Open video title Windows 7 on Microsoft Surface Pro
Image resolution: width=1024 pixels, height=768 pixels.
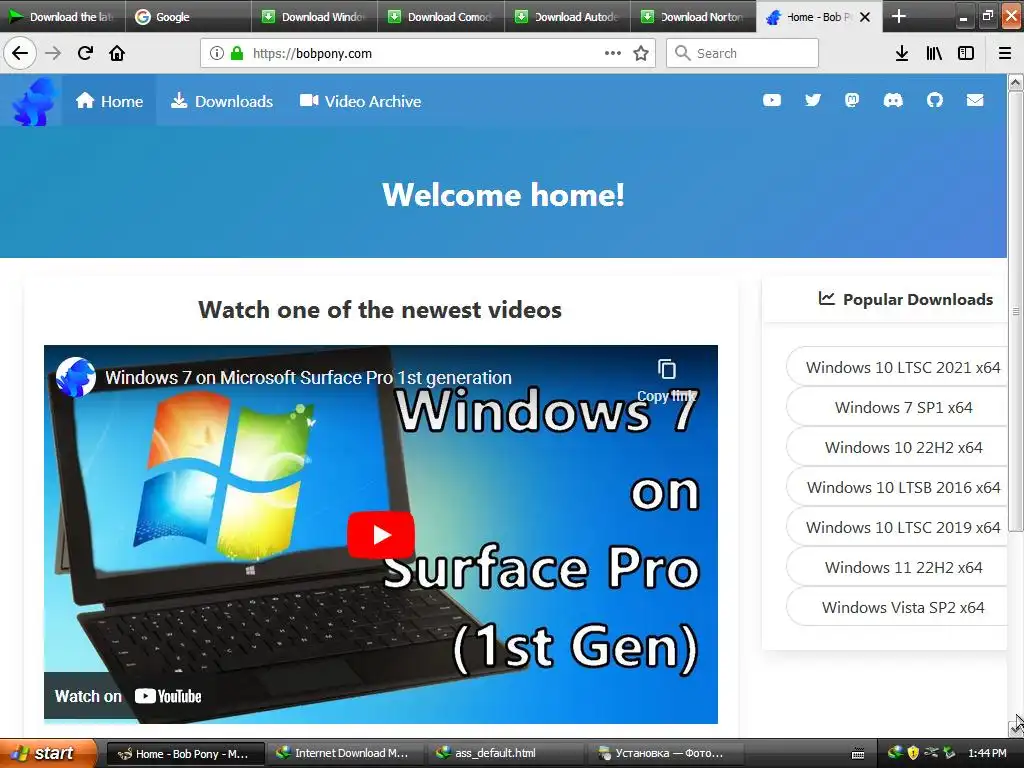pyautogui.click(x=308, y=377)
